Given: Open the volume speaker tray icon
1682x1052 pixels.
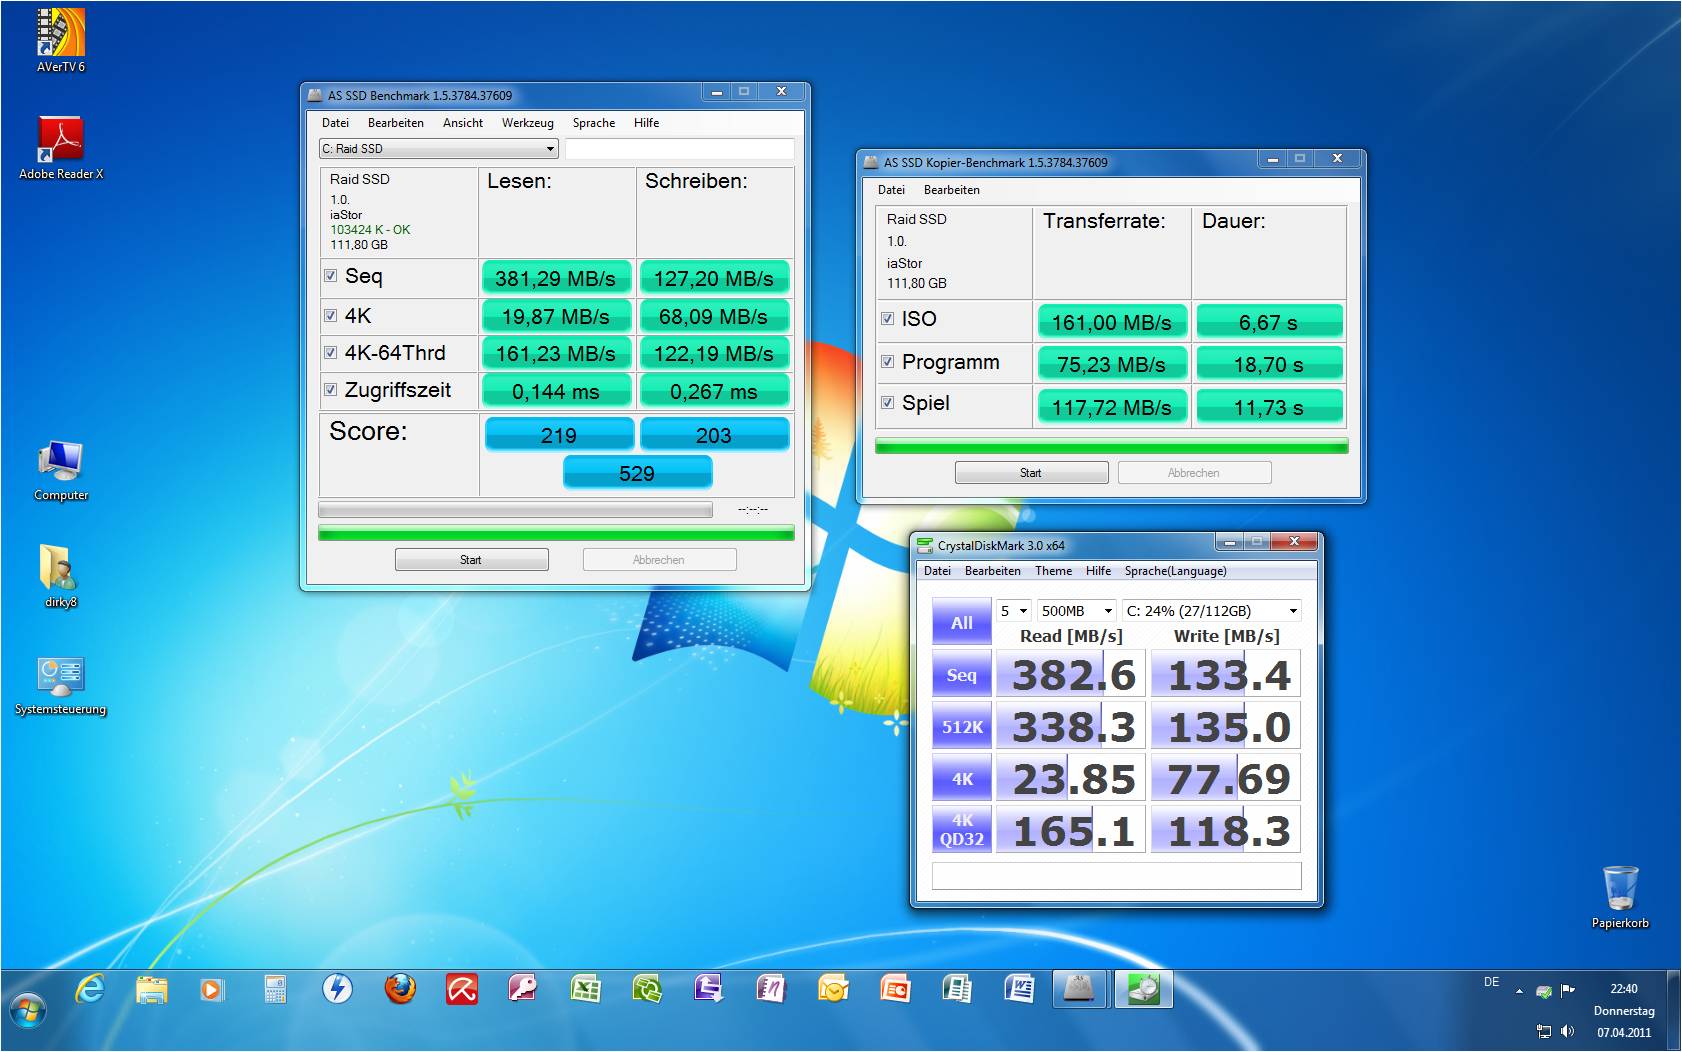Looking at the screenshot, I should 1567,1031.
